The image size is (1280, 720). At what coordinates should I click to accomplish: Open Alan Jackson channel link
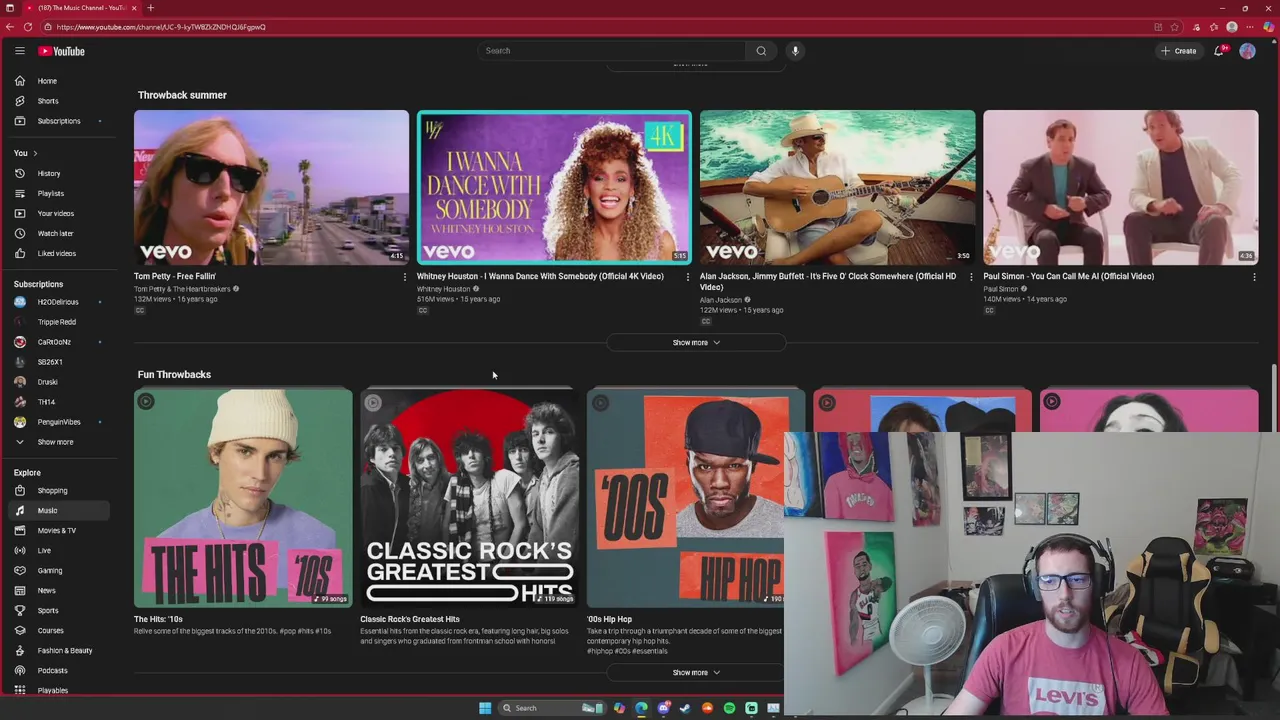[x=721, y=300]
